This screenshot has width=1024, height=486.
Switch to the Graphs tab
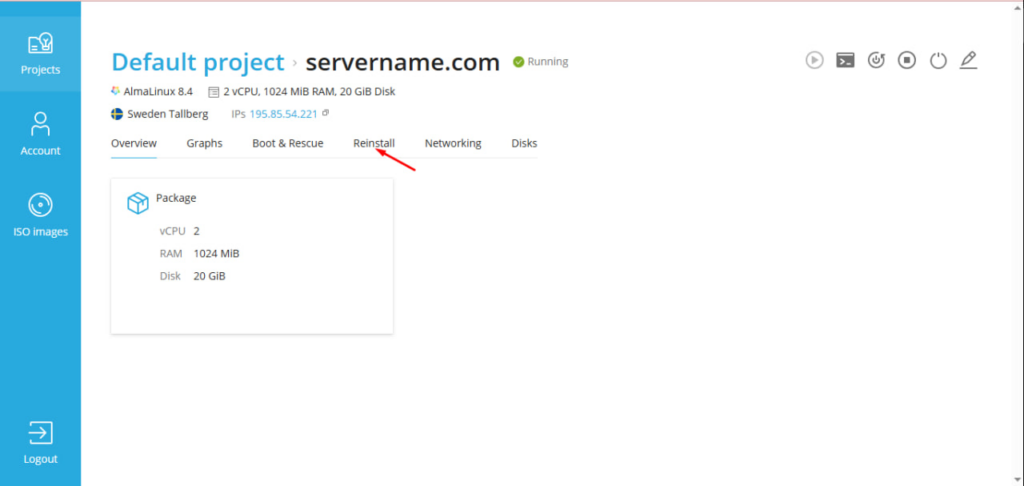point(204,143)
